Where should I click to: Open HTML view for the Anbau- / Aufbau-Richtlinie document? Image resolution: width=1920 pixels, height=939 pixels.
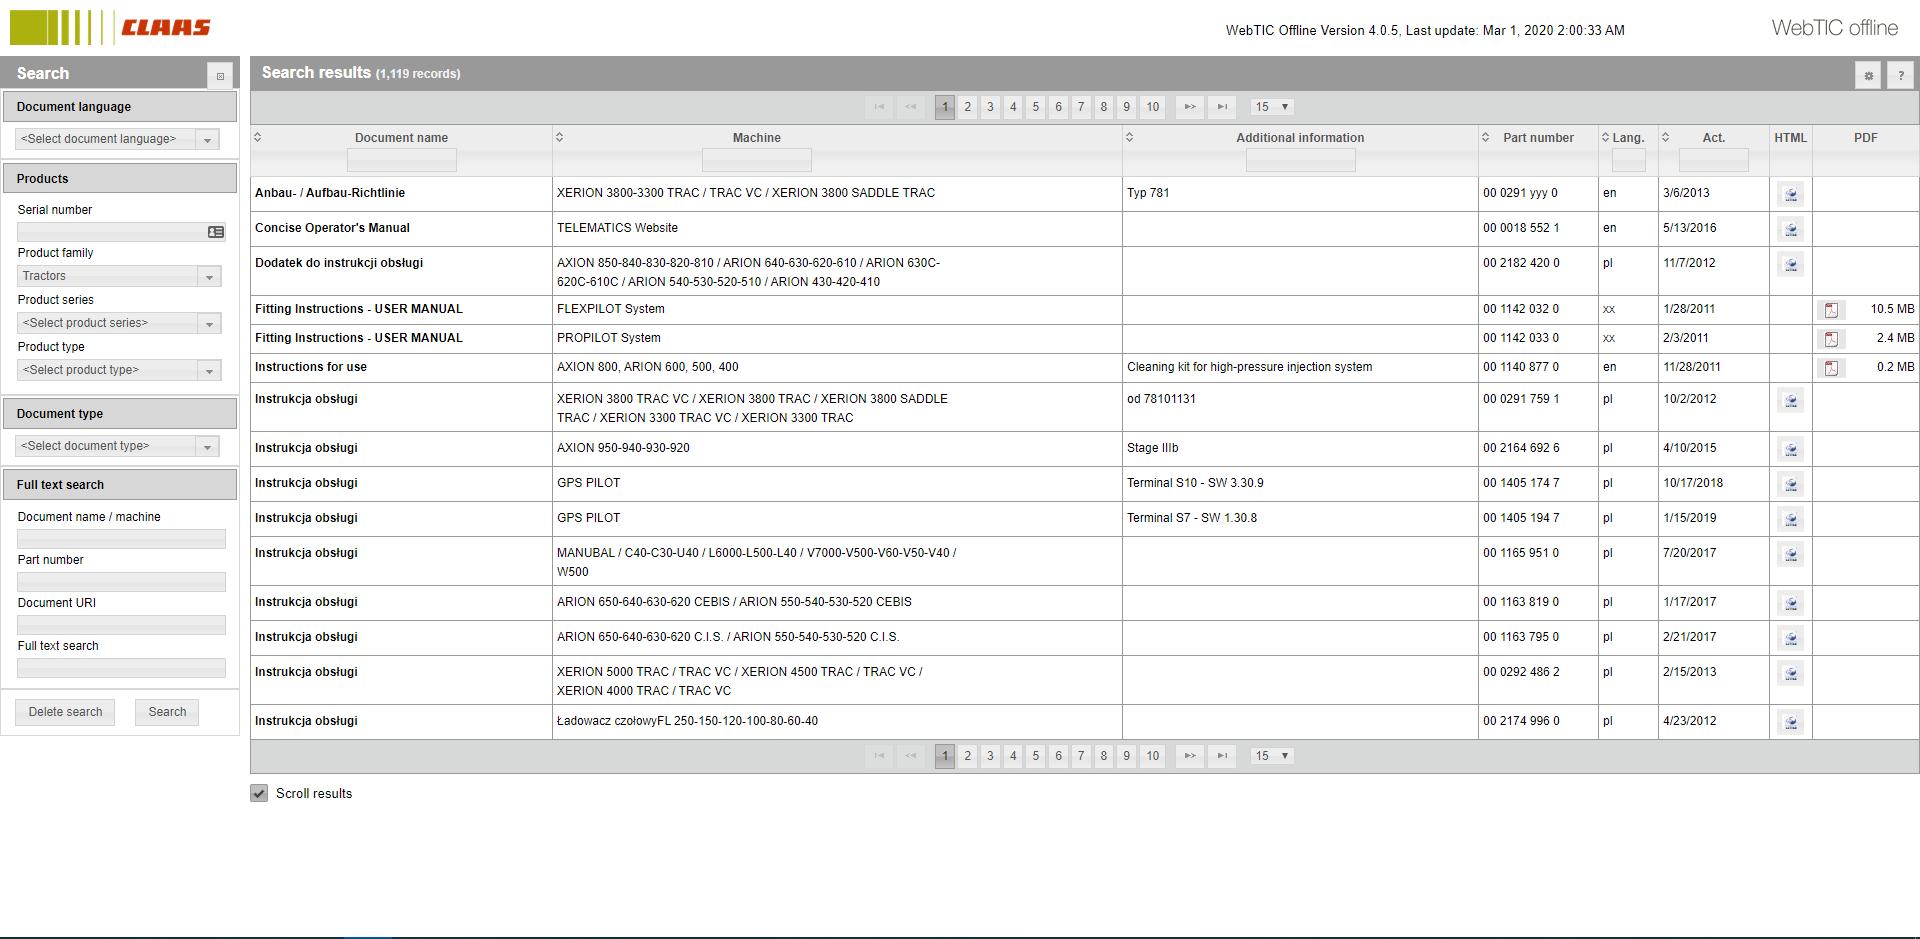(1790, 194)
